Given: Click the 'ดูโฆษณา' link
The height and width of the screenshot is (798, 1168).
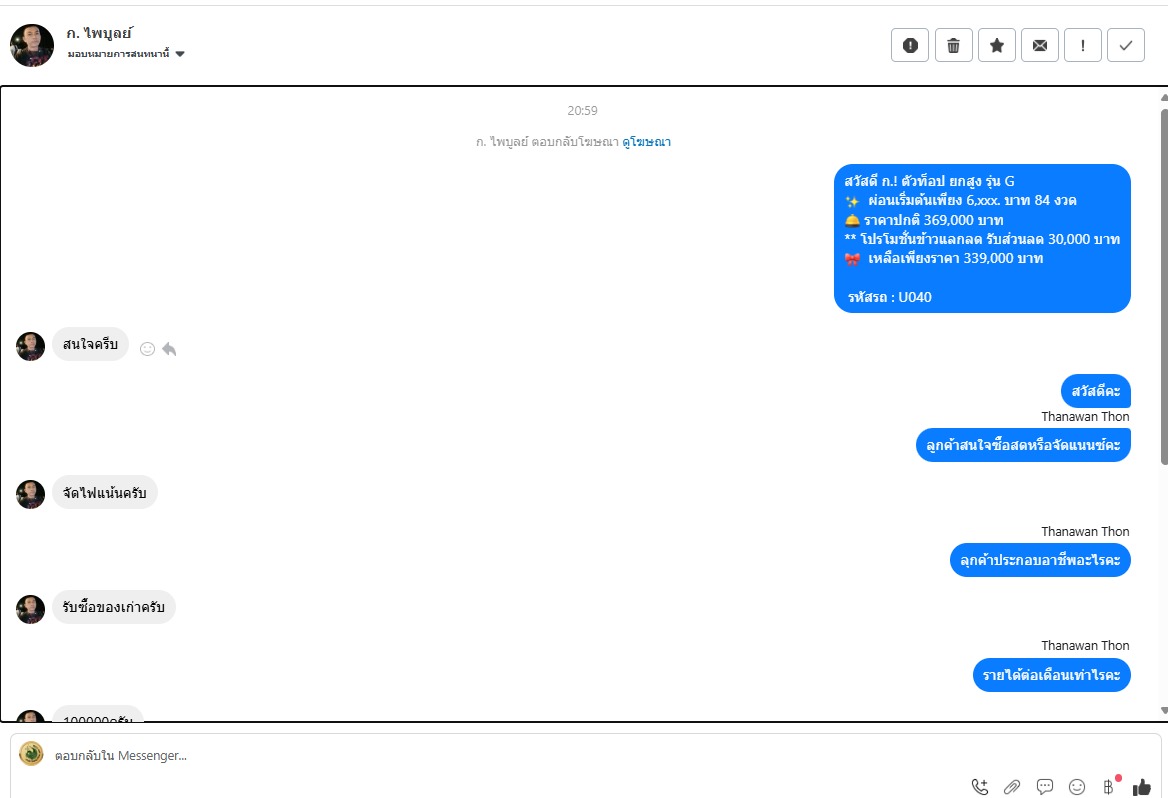Looking at the screenshot, I should [647, 142].
